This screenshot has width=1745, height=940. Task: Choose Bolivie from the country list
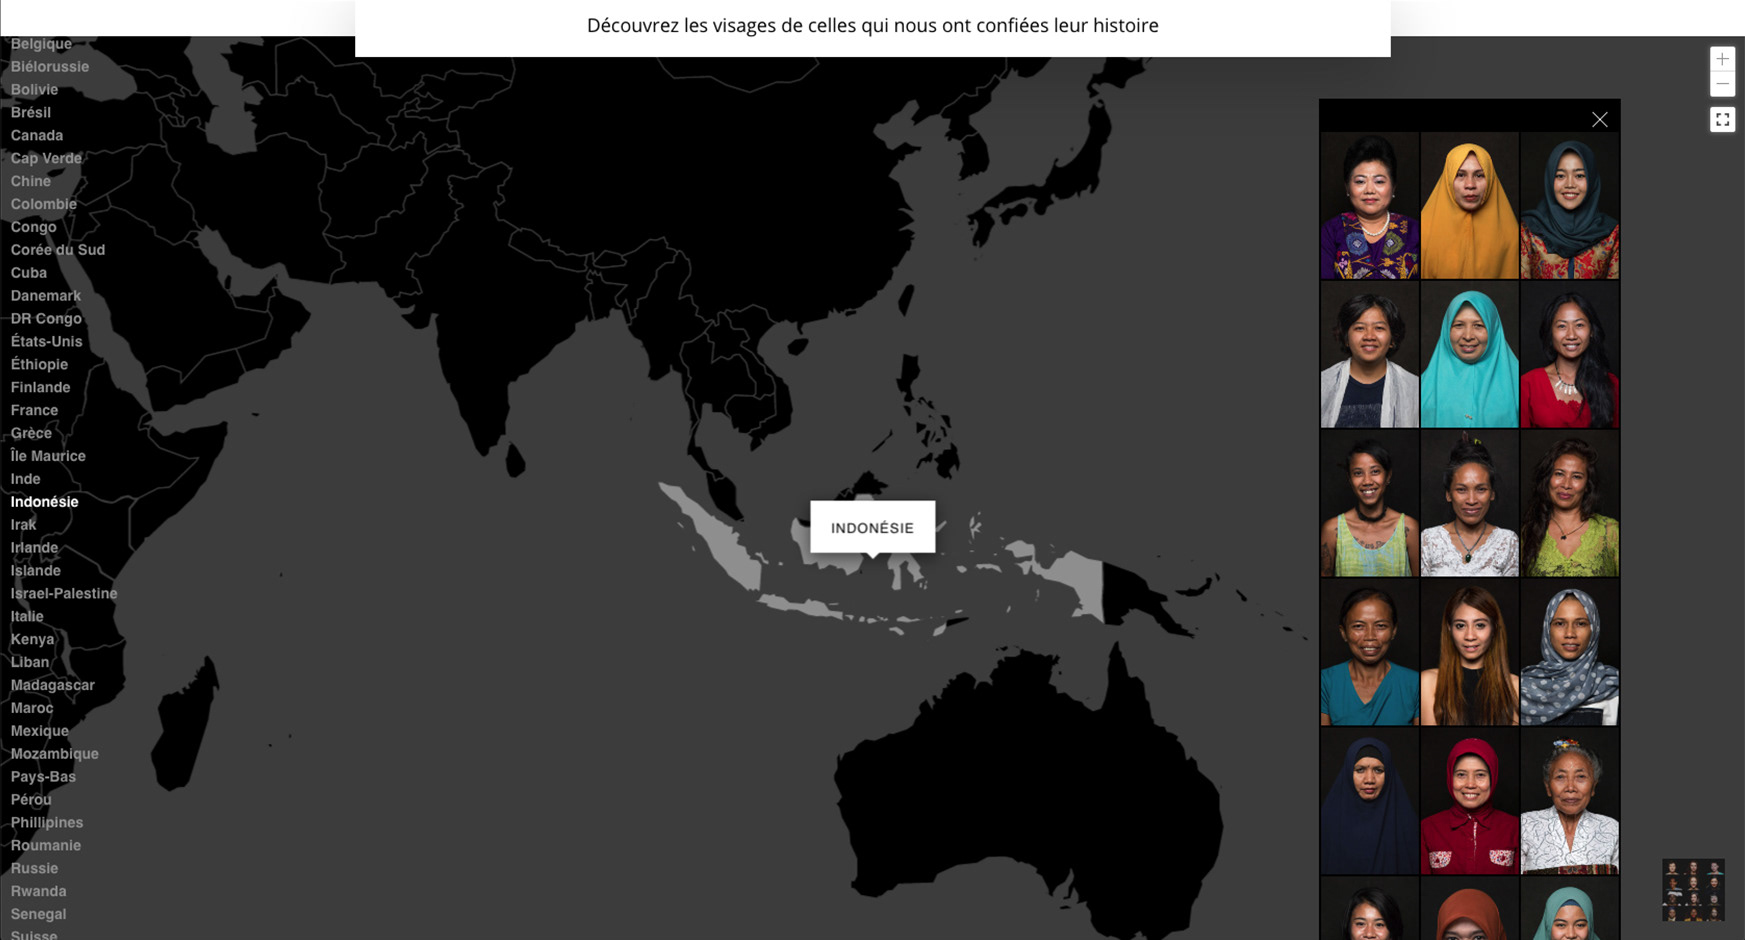coord(34,90)
